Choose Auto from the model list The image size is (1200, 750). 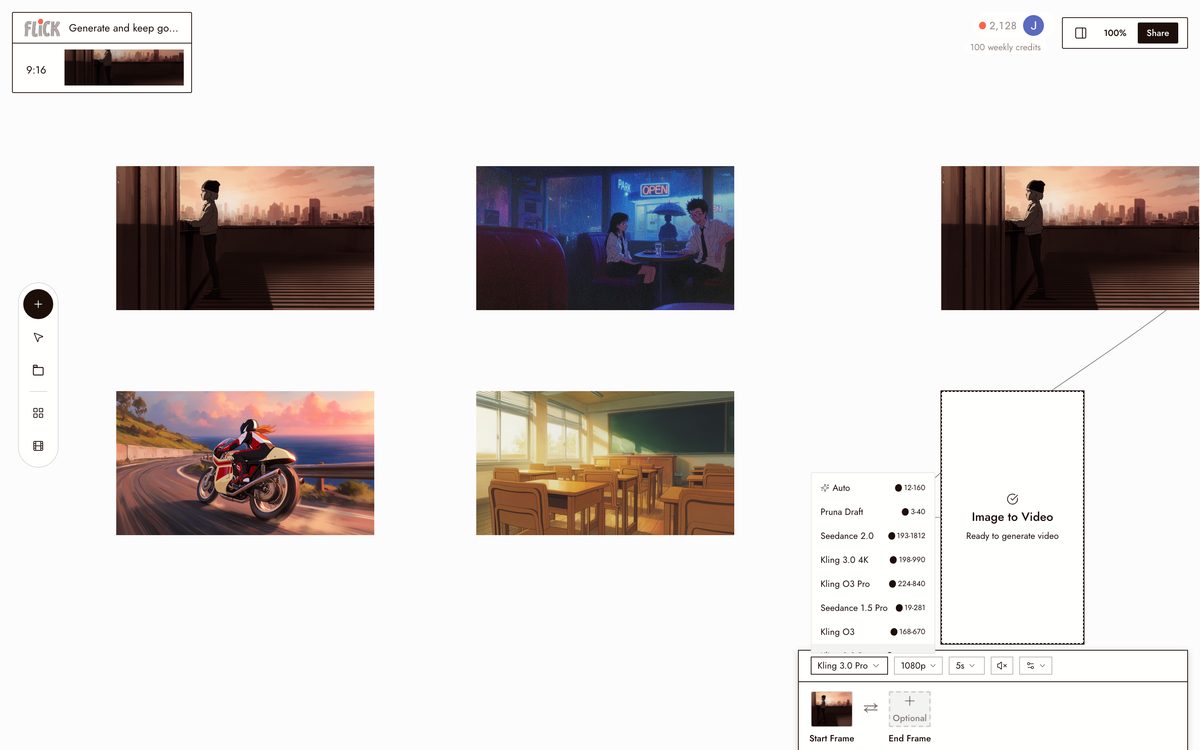[873, 488]
